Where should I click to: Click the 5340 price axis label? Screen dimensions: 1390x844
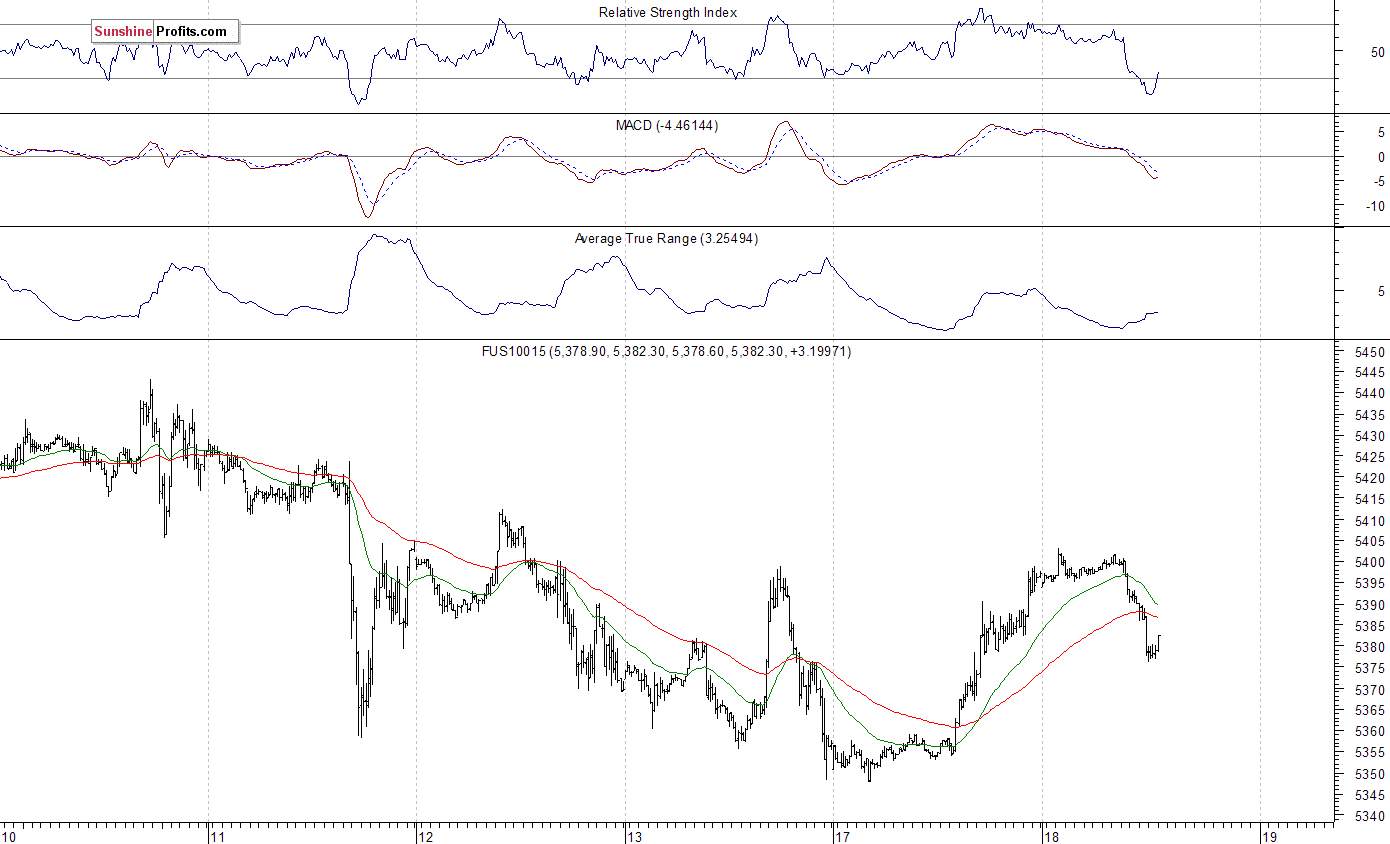pos(1369,816)
